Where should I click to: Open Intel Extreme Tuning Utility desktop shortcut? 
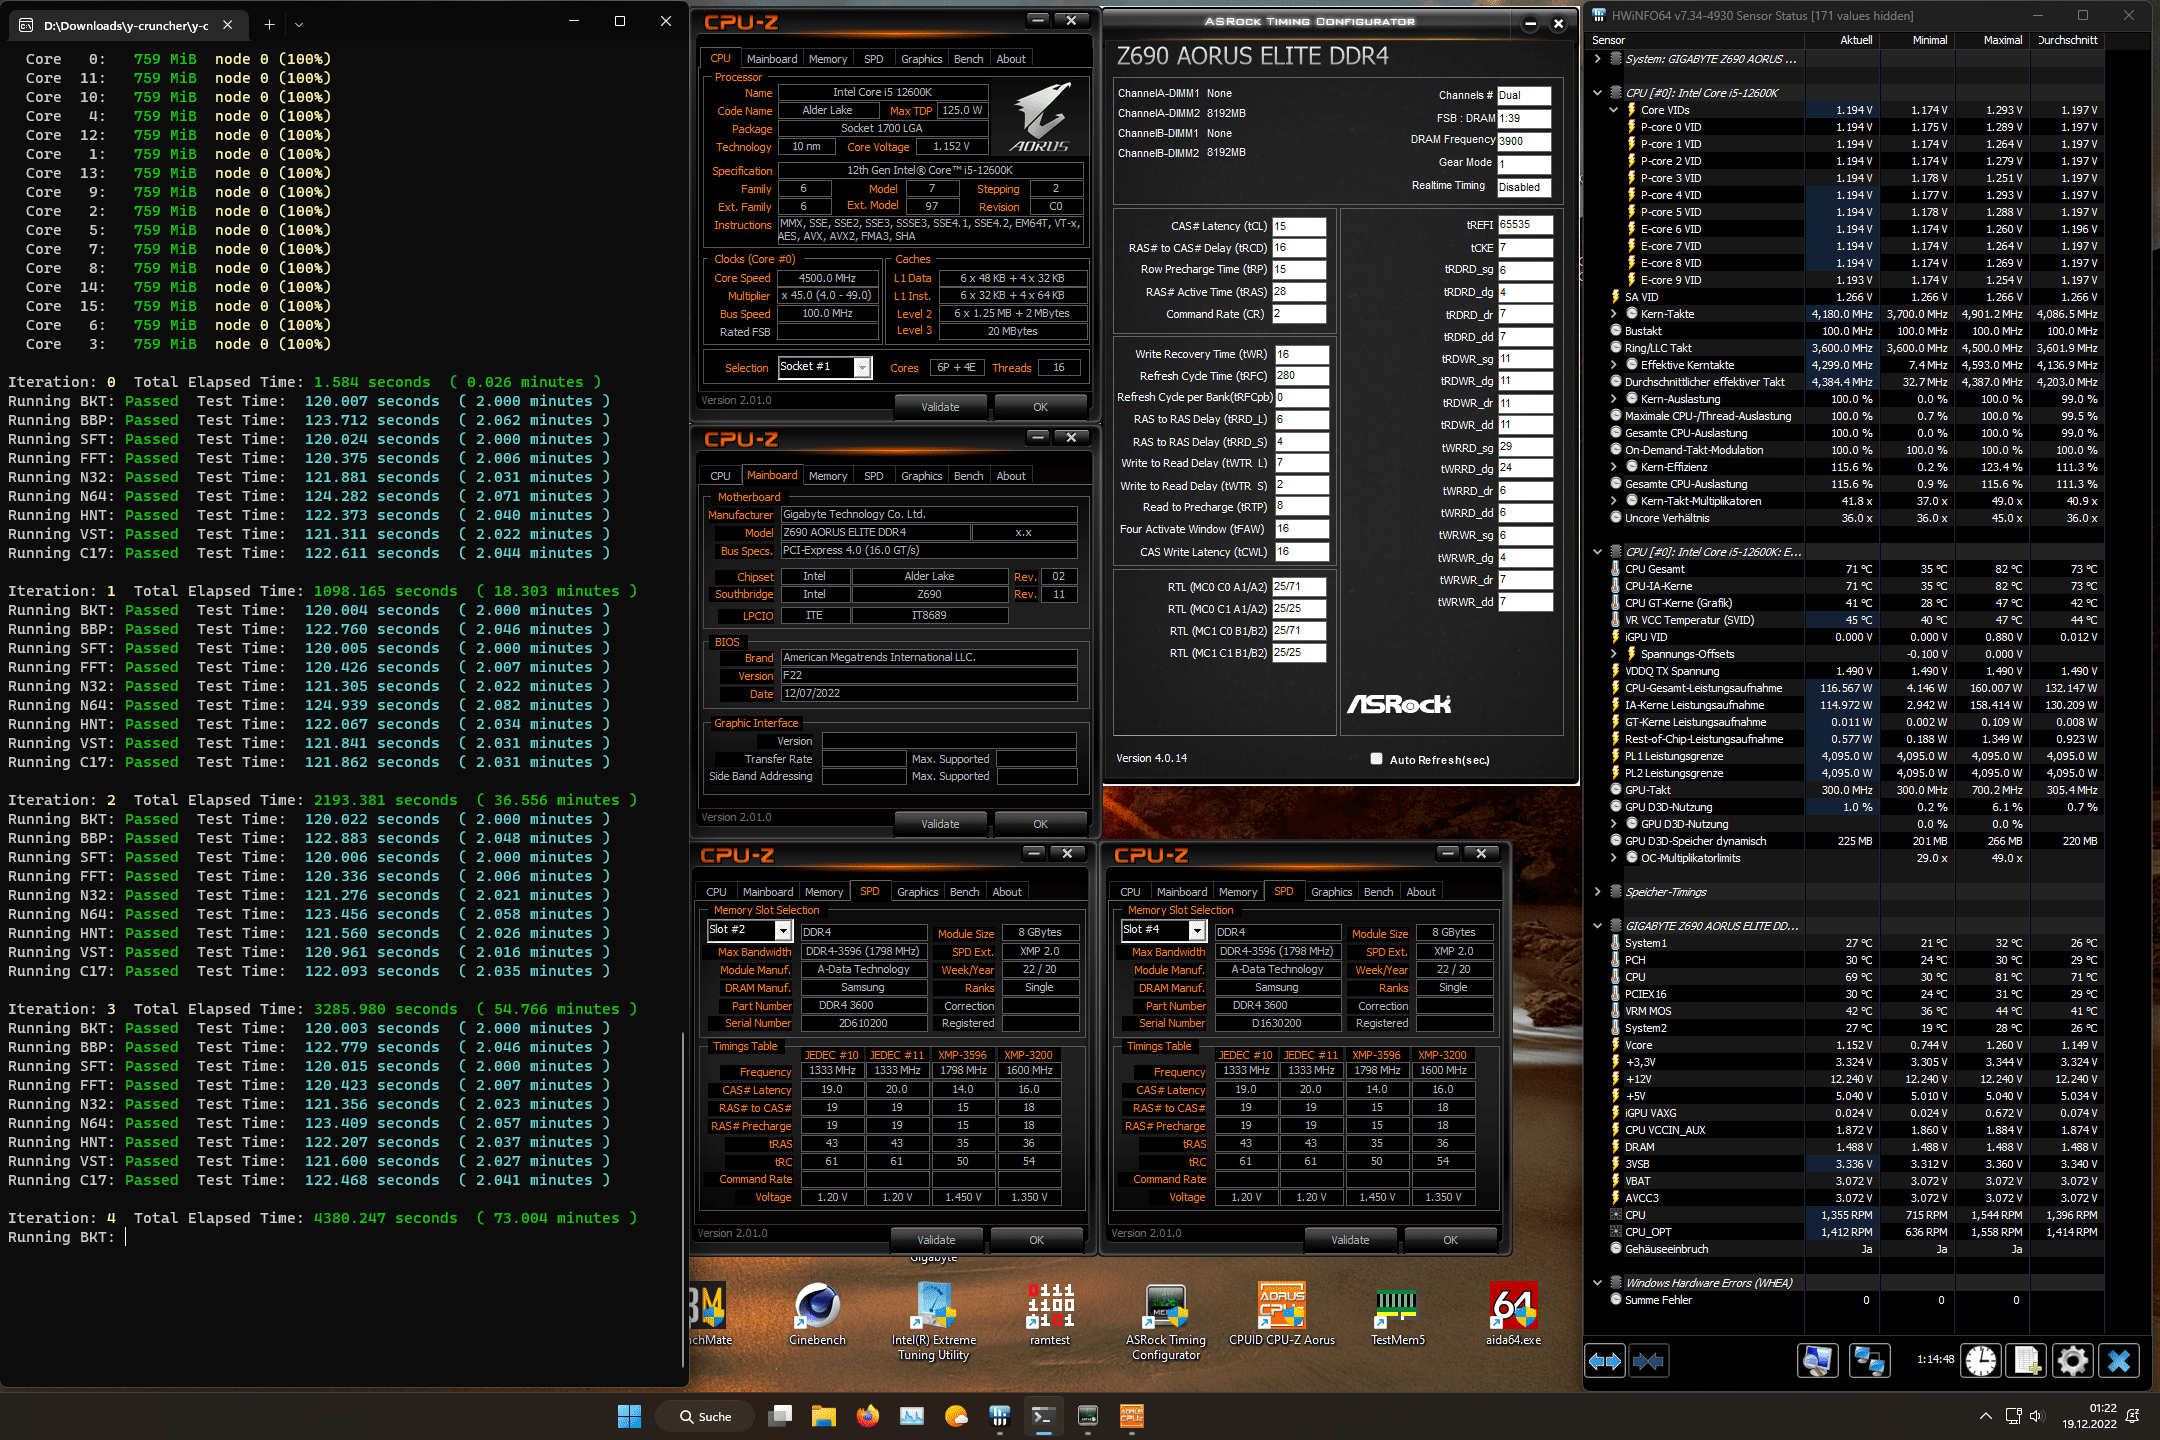pos(934,1321)
